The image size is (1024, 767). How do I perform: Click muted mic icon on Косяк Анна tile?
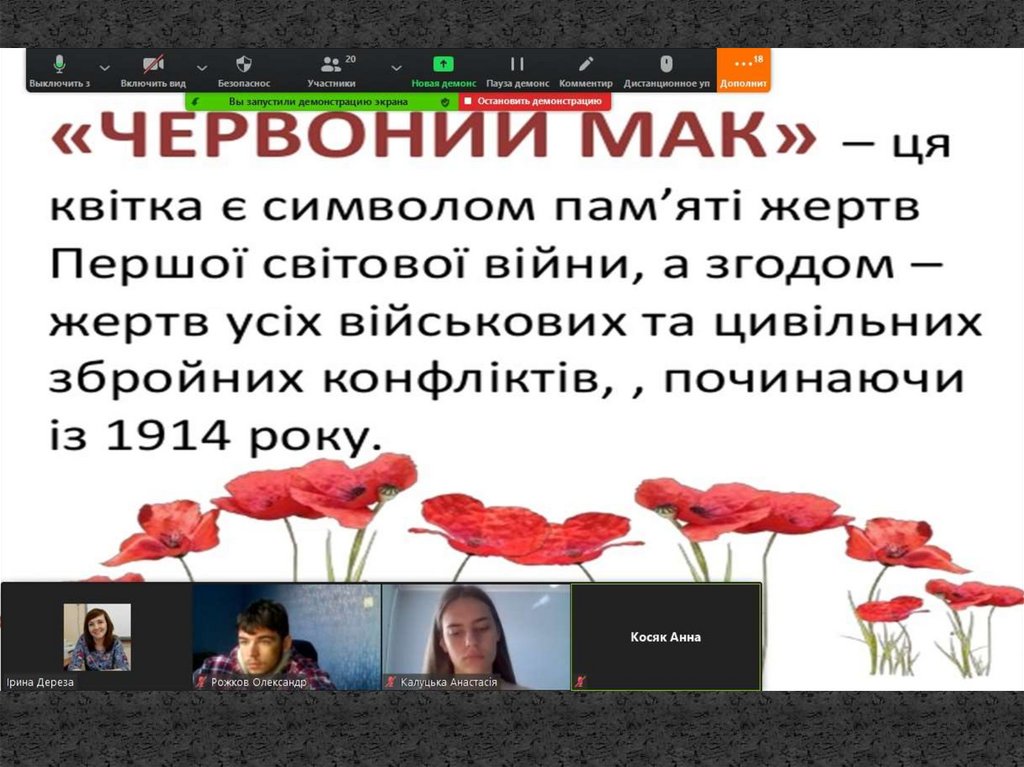tap(580, 681)
